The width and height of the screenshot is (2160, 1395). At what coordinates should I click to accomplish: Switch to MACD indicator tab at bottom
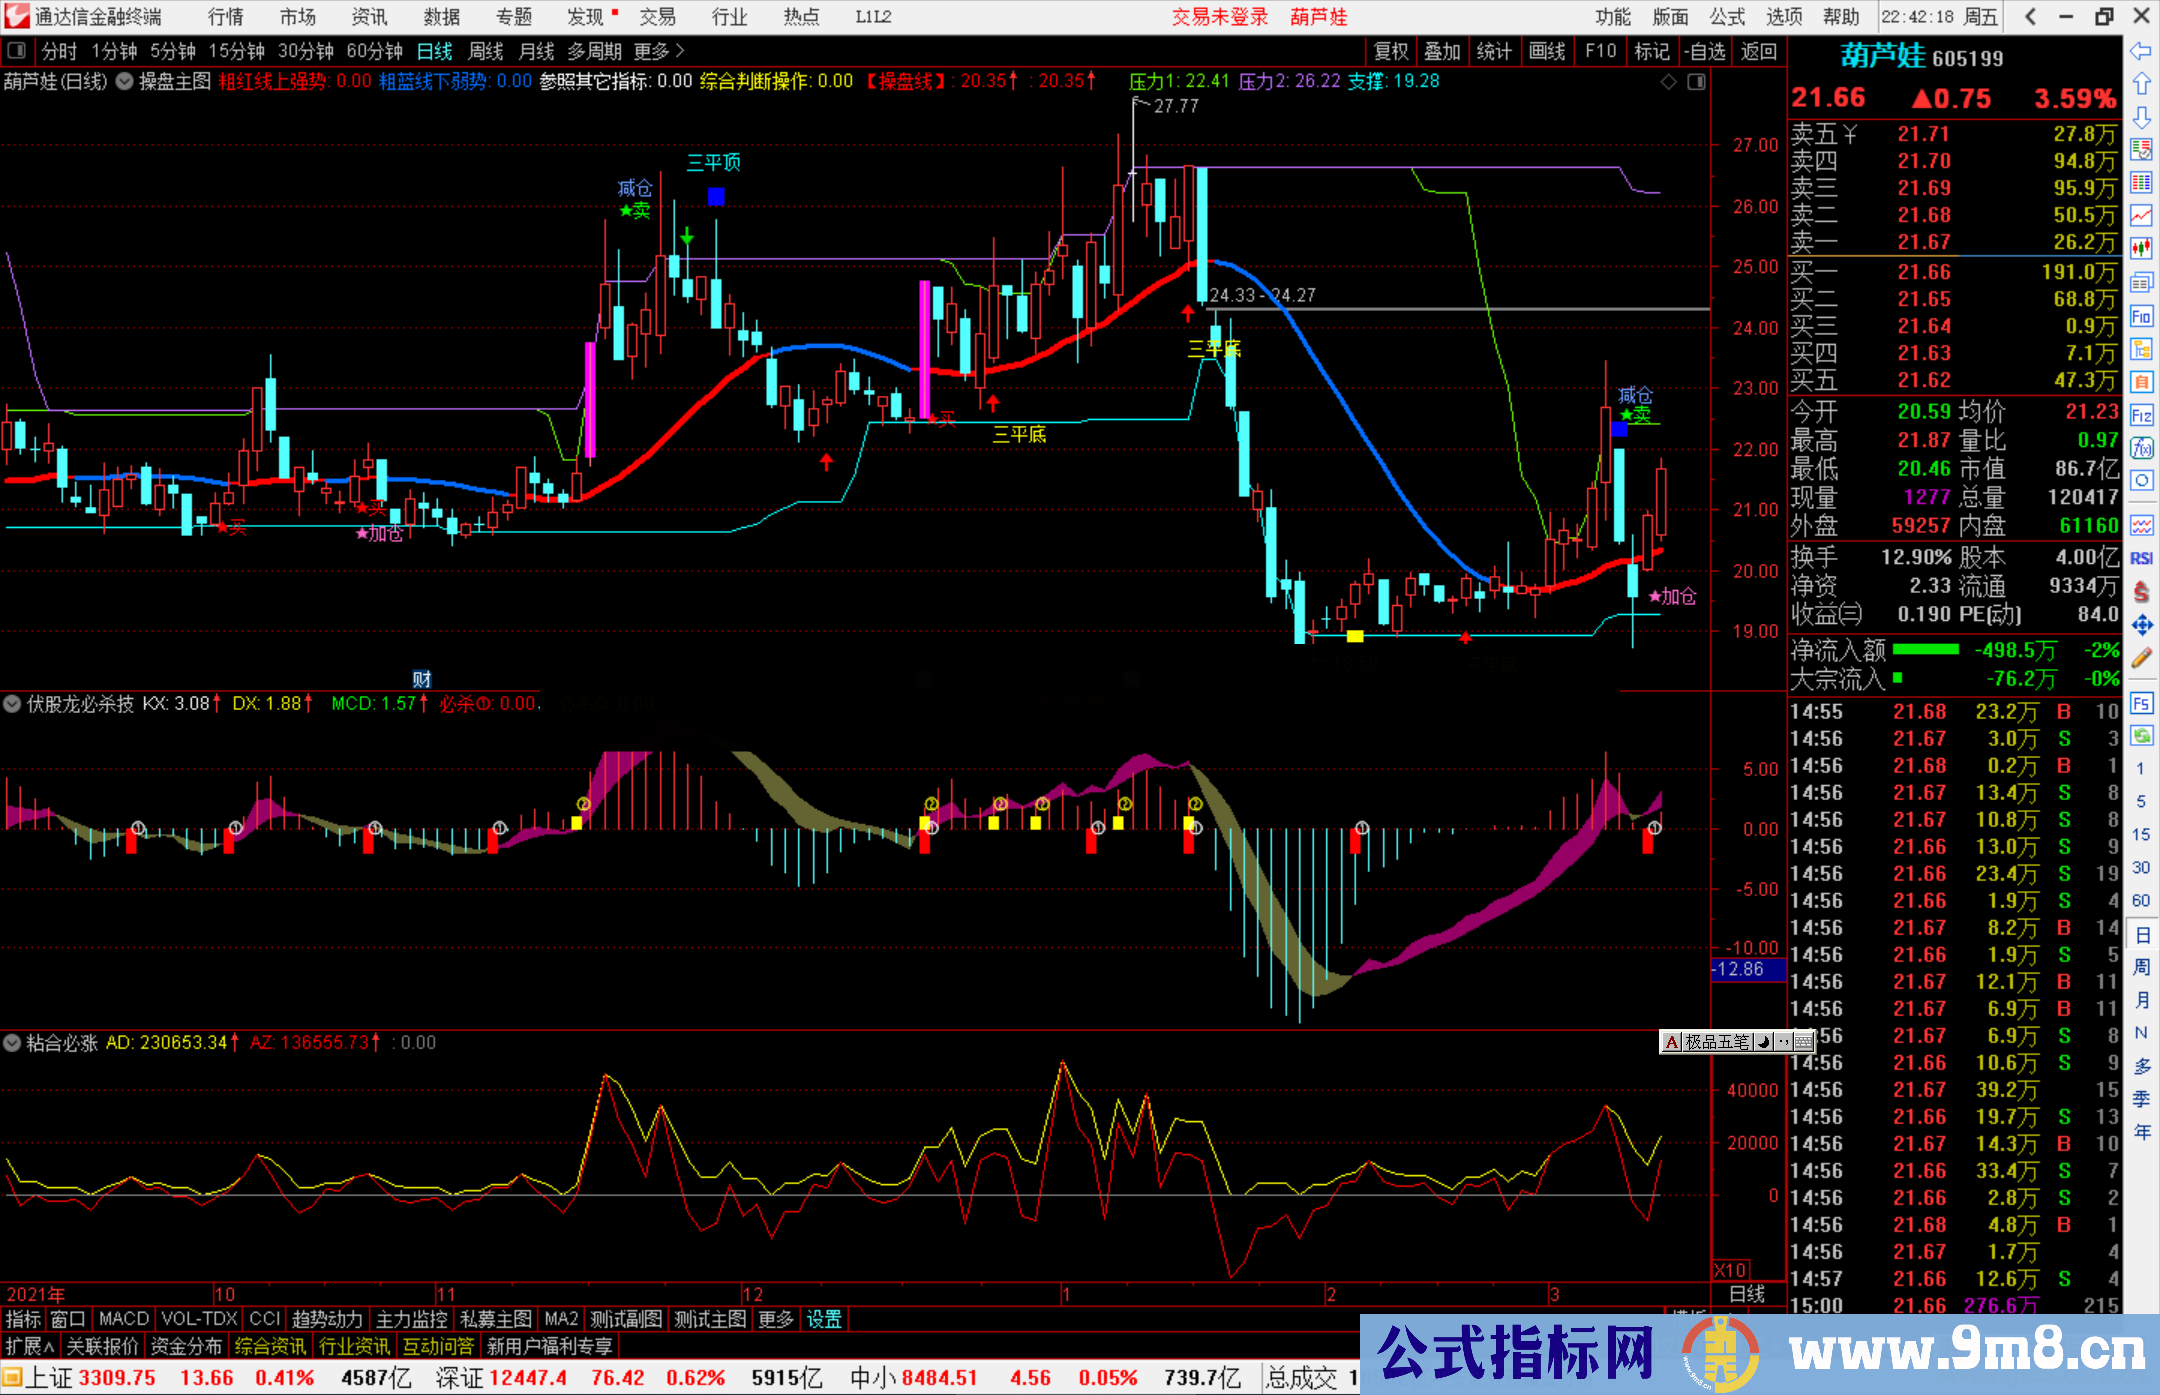(x=124, y=1319)
